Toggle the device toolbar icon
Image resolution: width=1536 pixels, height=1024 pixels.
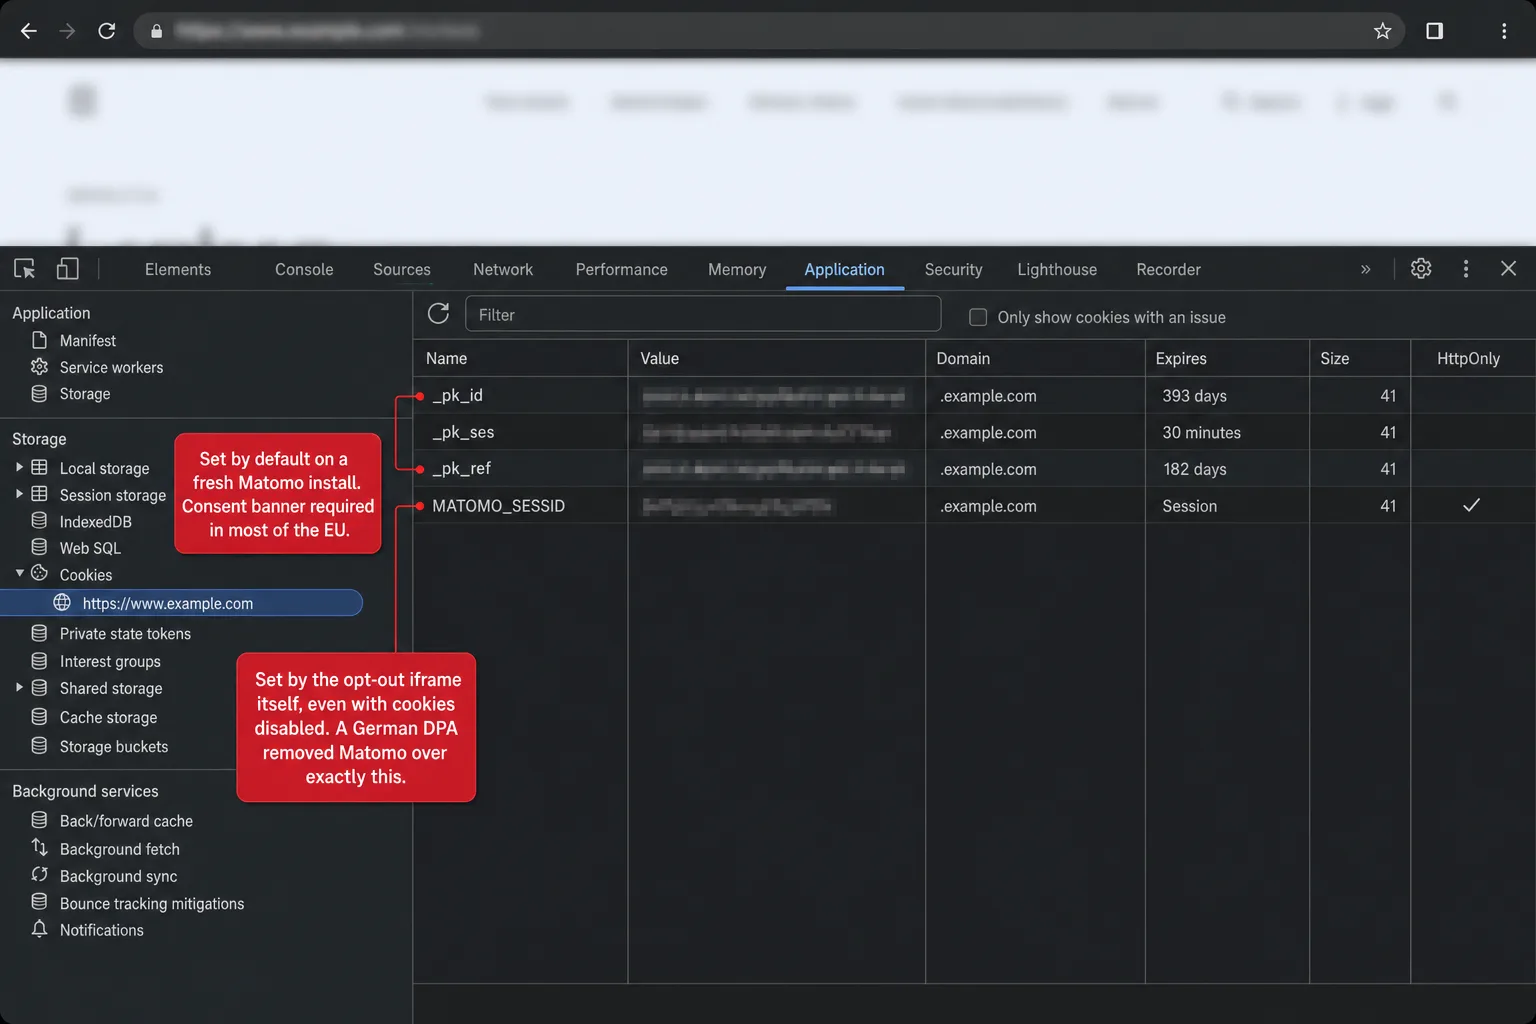67,269
